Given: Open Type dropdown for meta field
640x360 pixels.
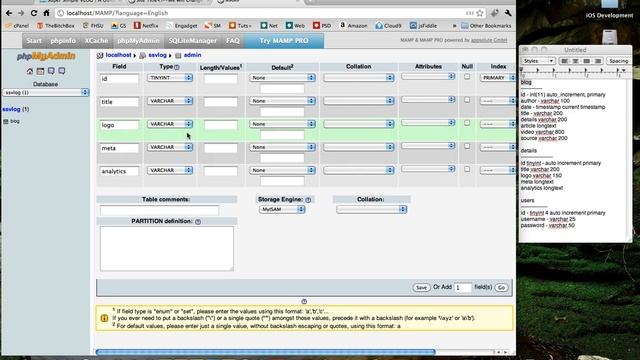Looking at the screenshot, I should pyautogui.click(x=170, y=147).
